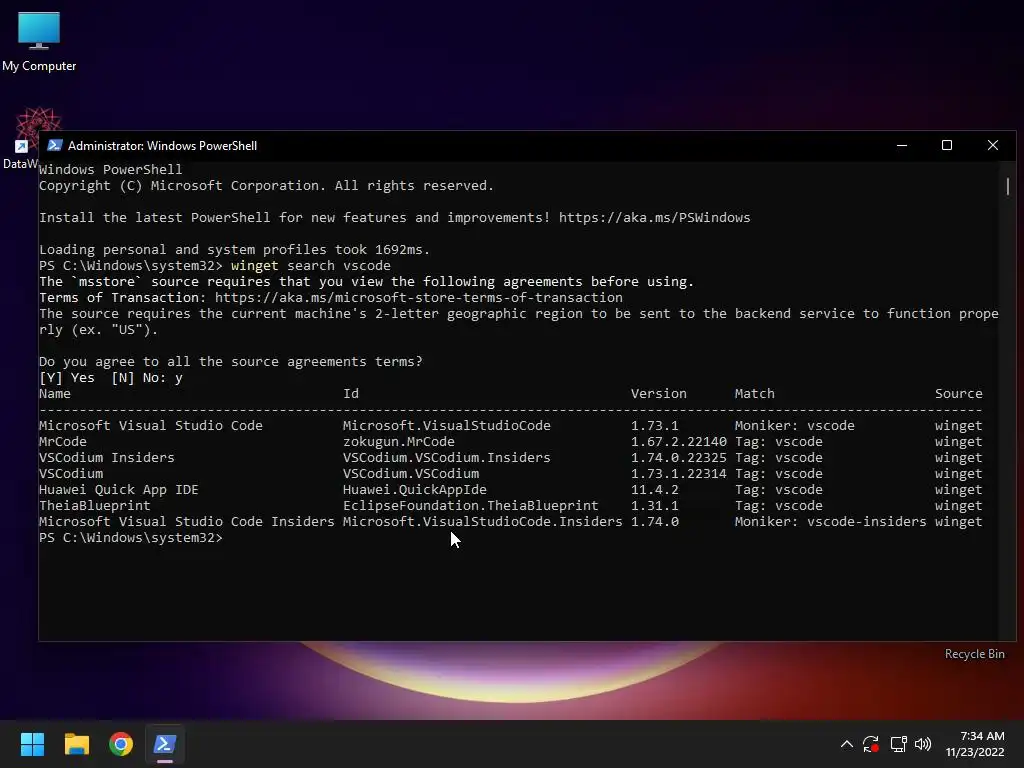Viewport: 1024px width, 768px height.
Task: Launch Google Chrome from the taskbar
Action: [x=121, y=744]
